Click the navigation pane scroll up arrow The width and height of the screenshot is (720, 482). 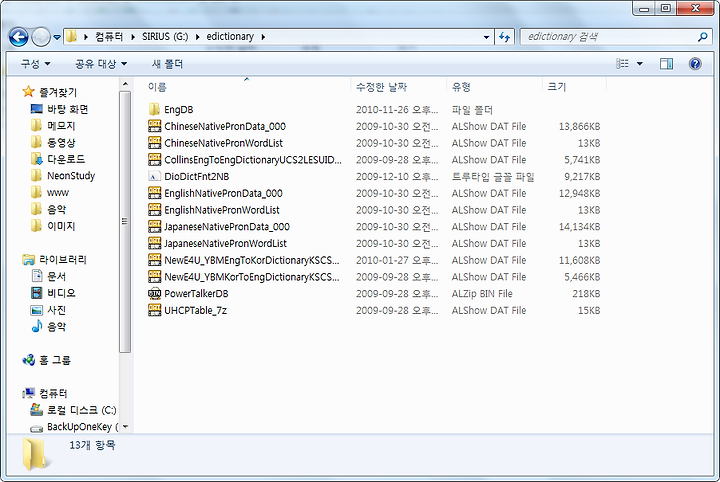(x=125, y=84)
